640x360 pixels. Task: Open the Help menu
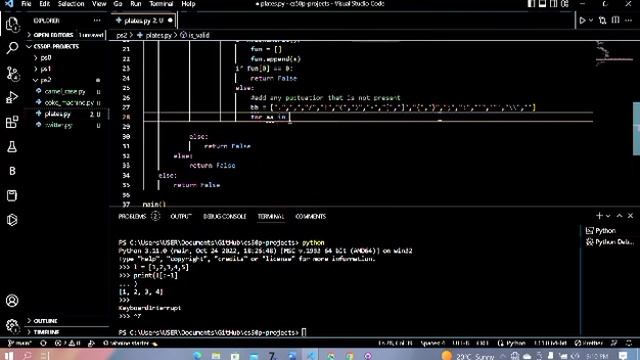pos(188,4)
